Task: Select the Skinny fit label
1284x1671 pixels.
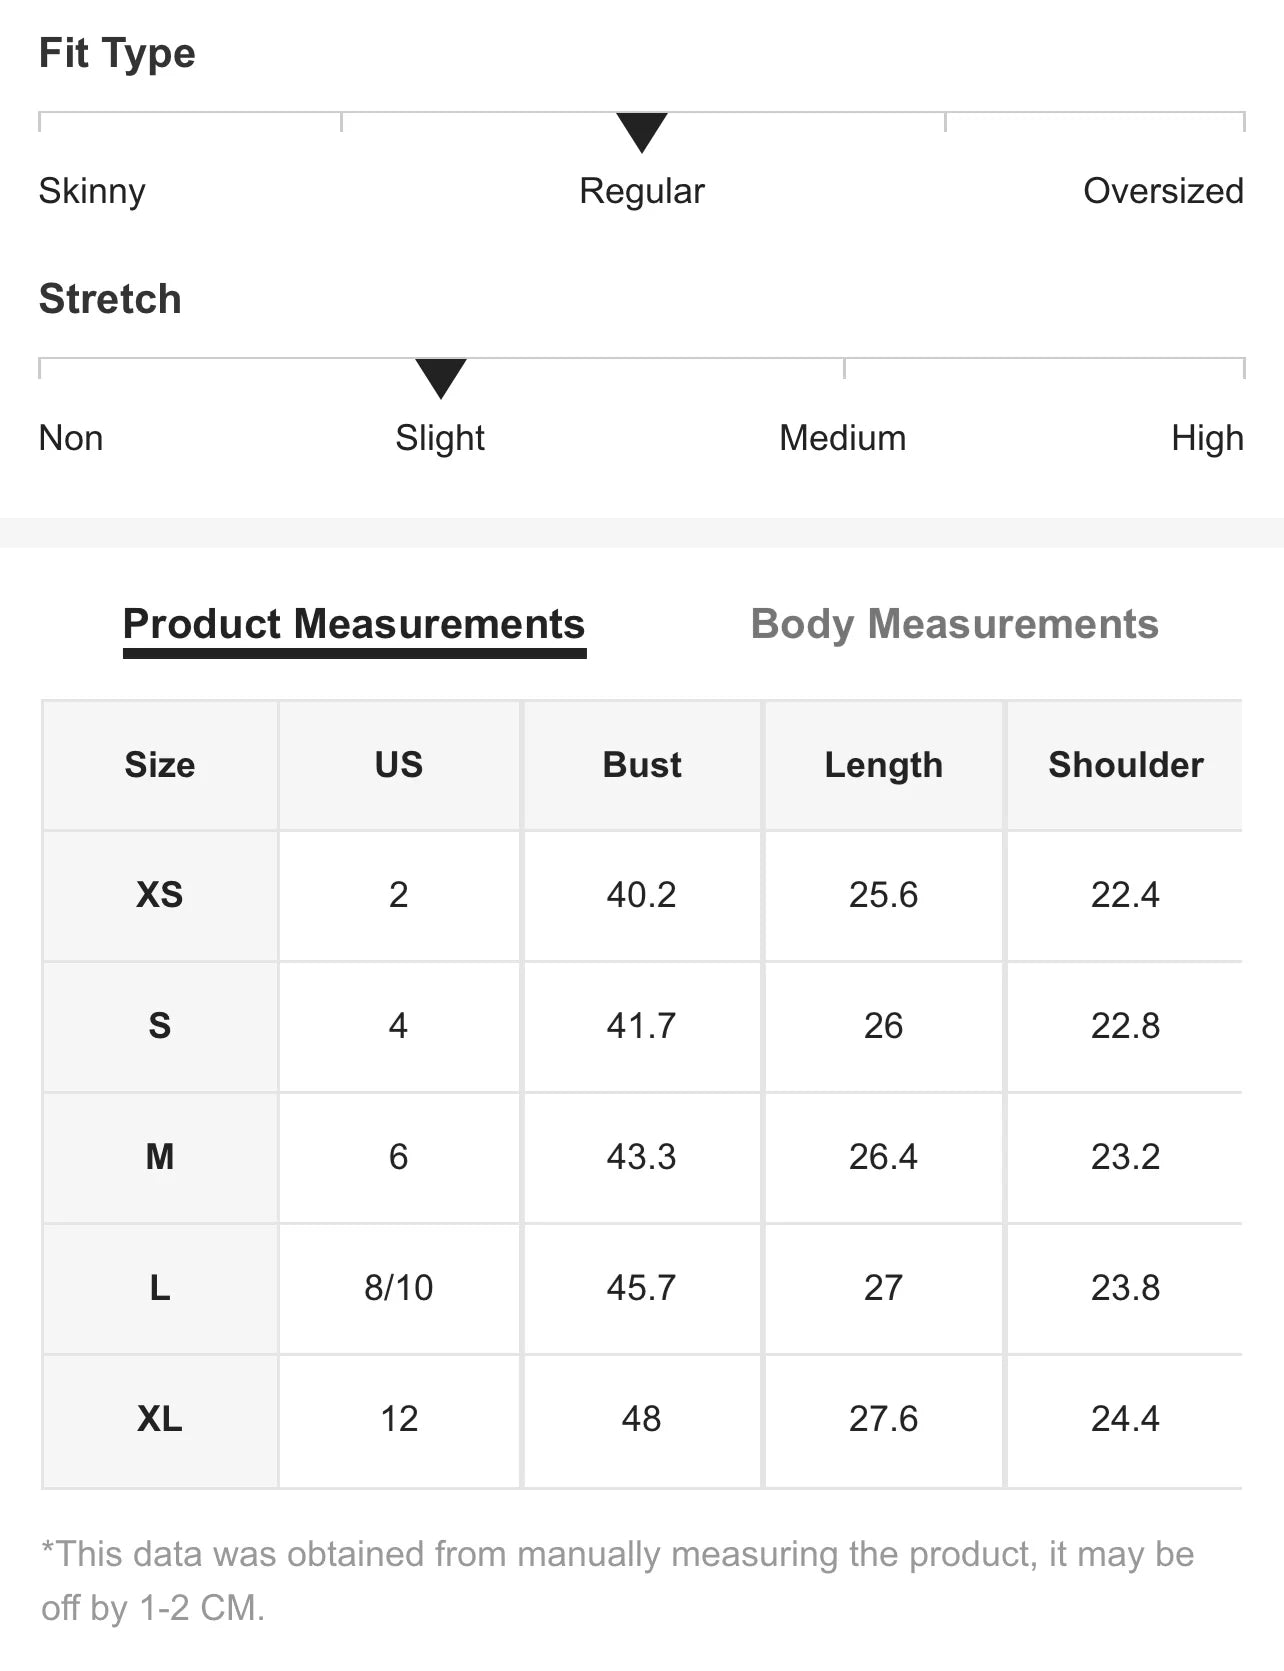Action: (x=92, y=191)
